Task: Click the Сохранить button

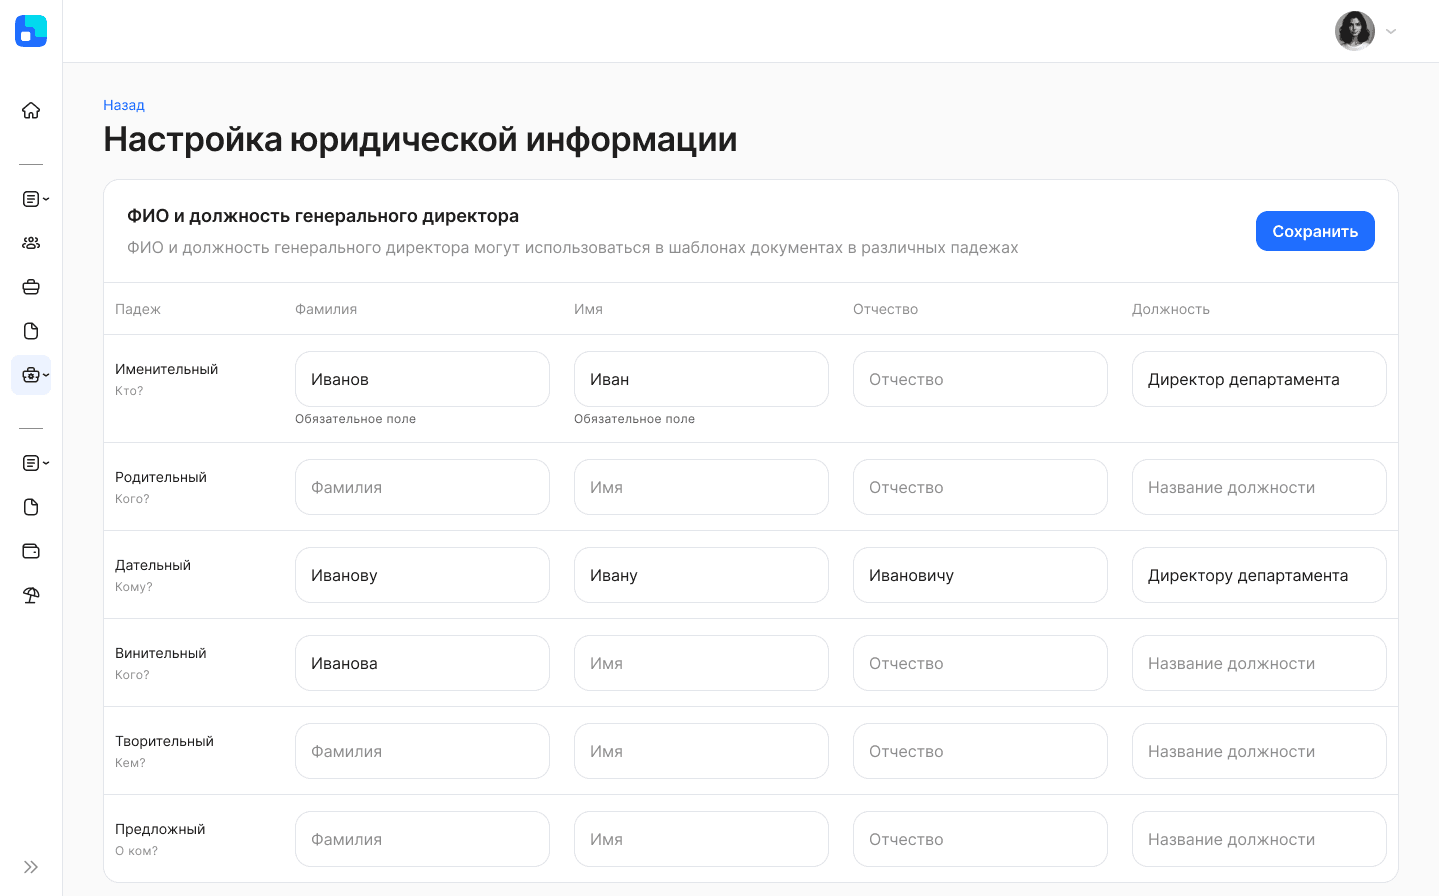Action: tap(1315, 231)
